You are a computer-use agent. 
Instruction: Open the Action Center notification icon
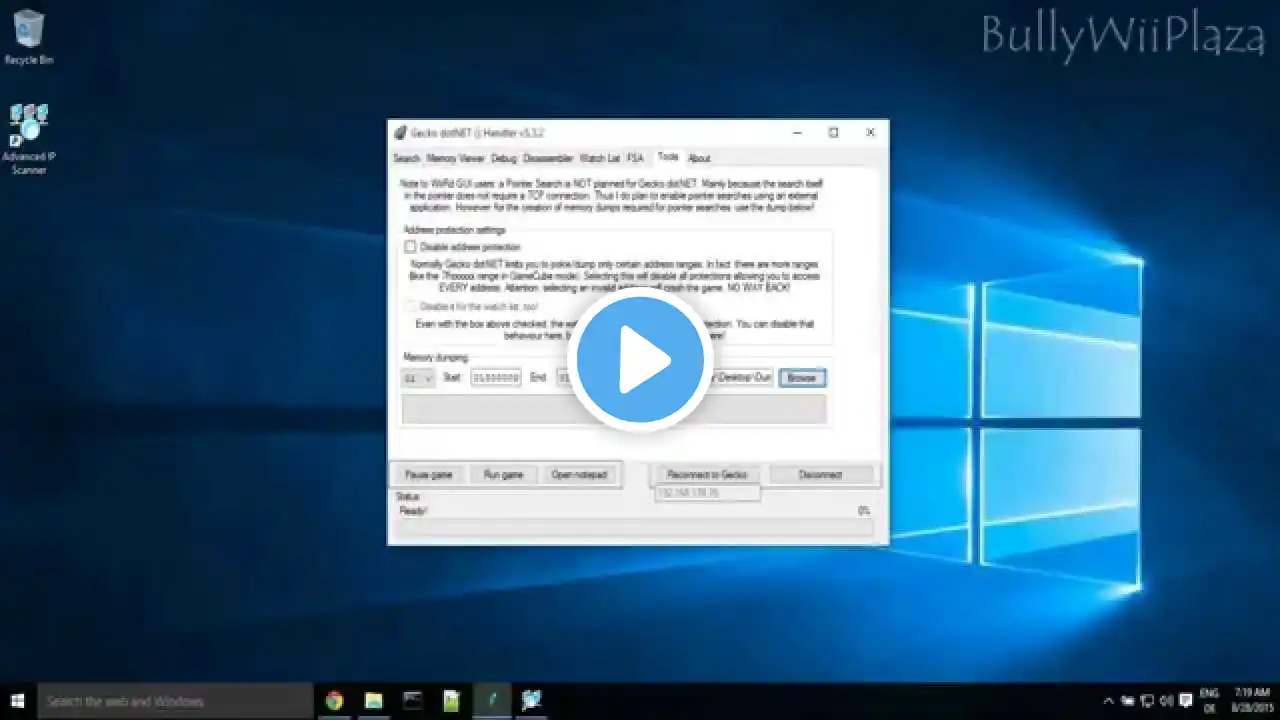coord(1187,701)
